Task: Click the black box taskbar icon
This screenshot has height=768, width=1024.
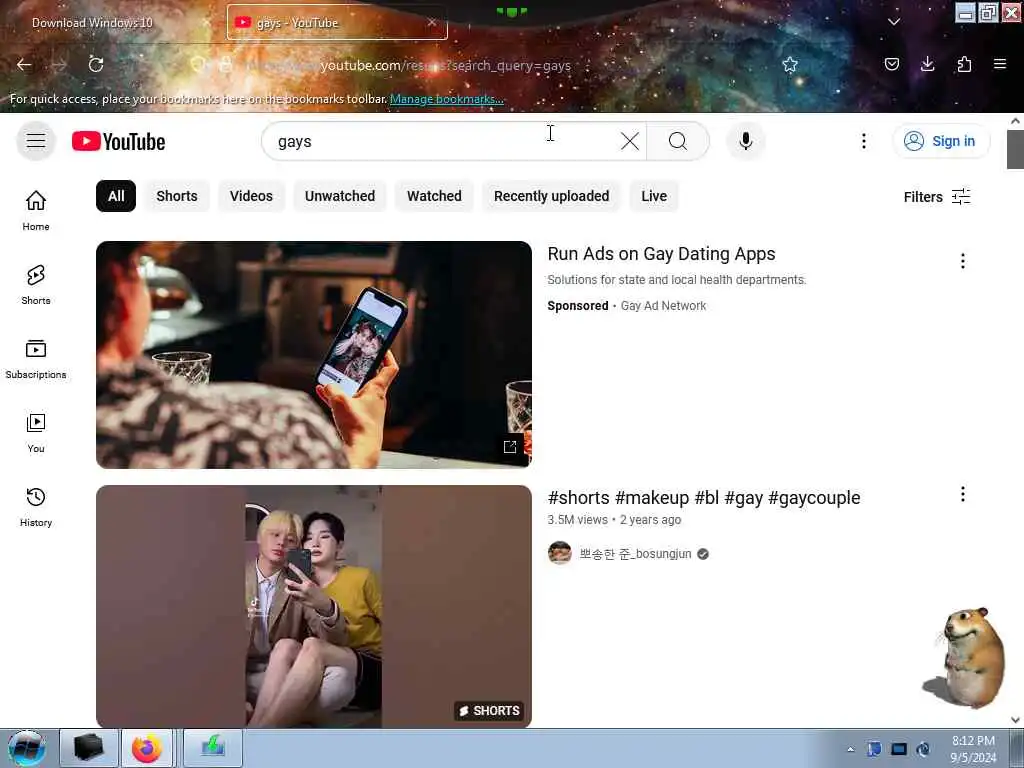Action: tap(89, 748)
